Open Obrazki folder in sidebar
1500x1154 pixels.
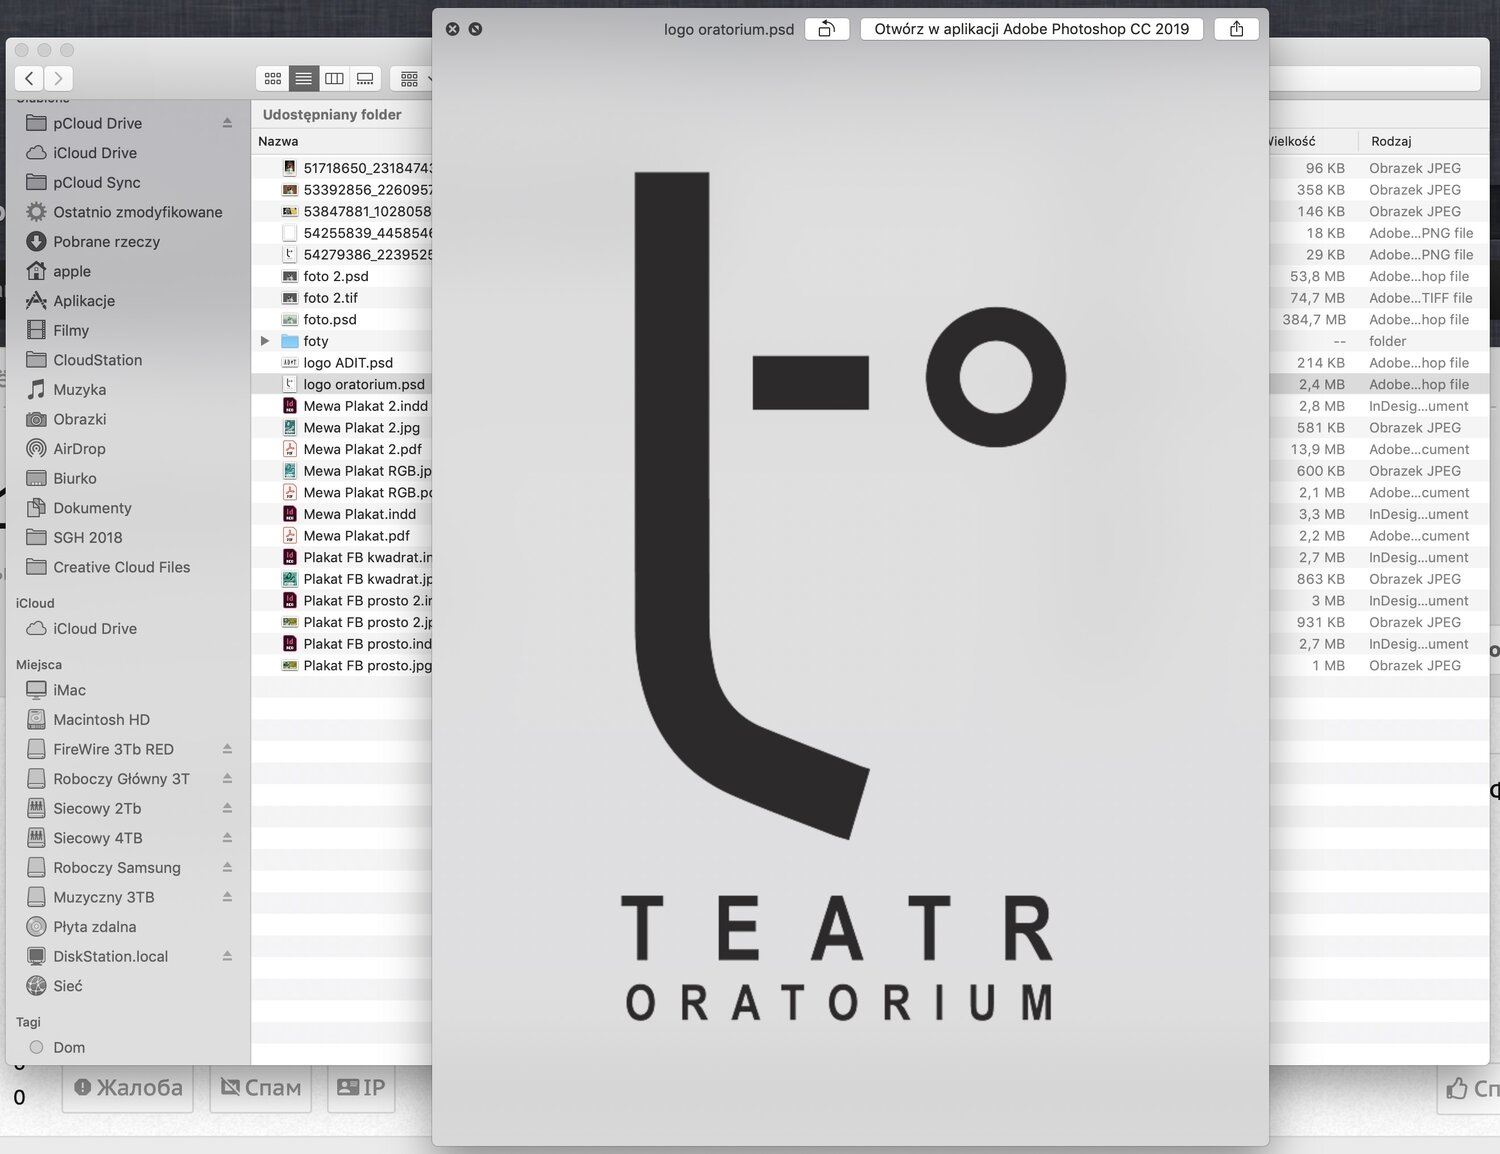click(79, 419)
